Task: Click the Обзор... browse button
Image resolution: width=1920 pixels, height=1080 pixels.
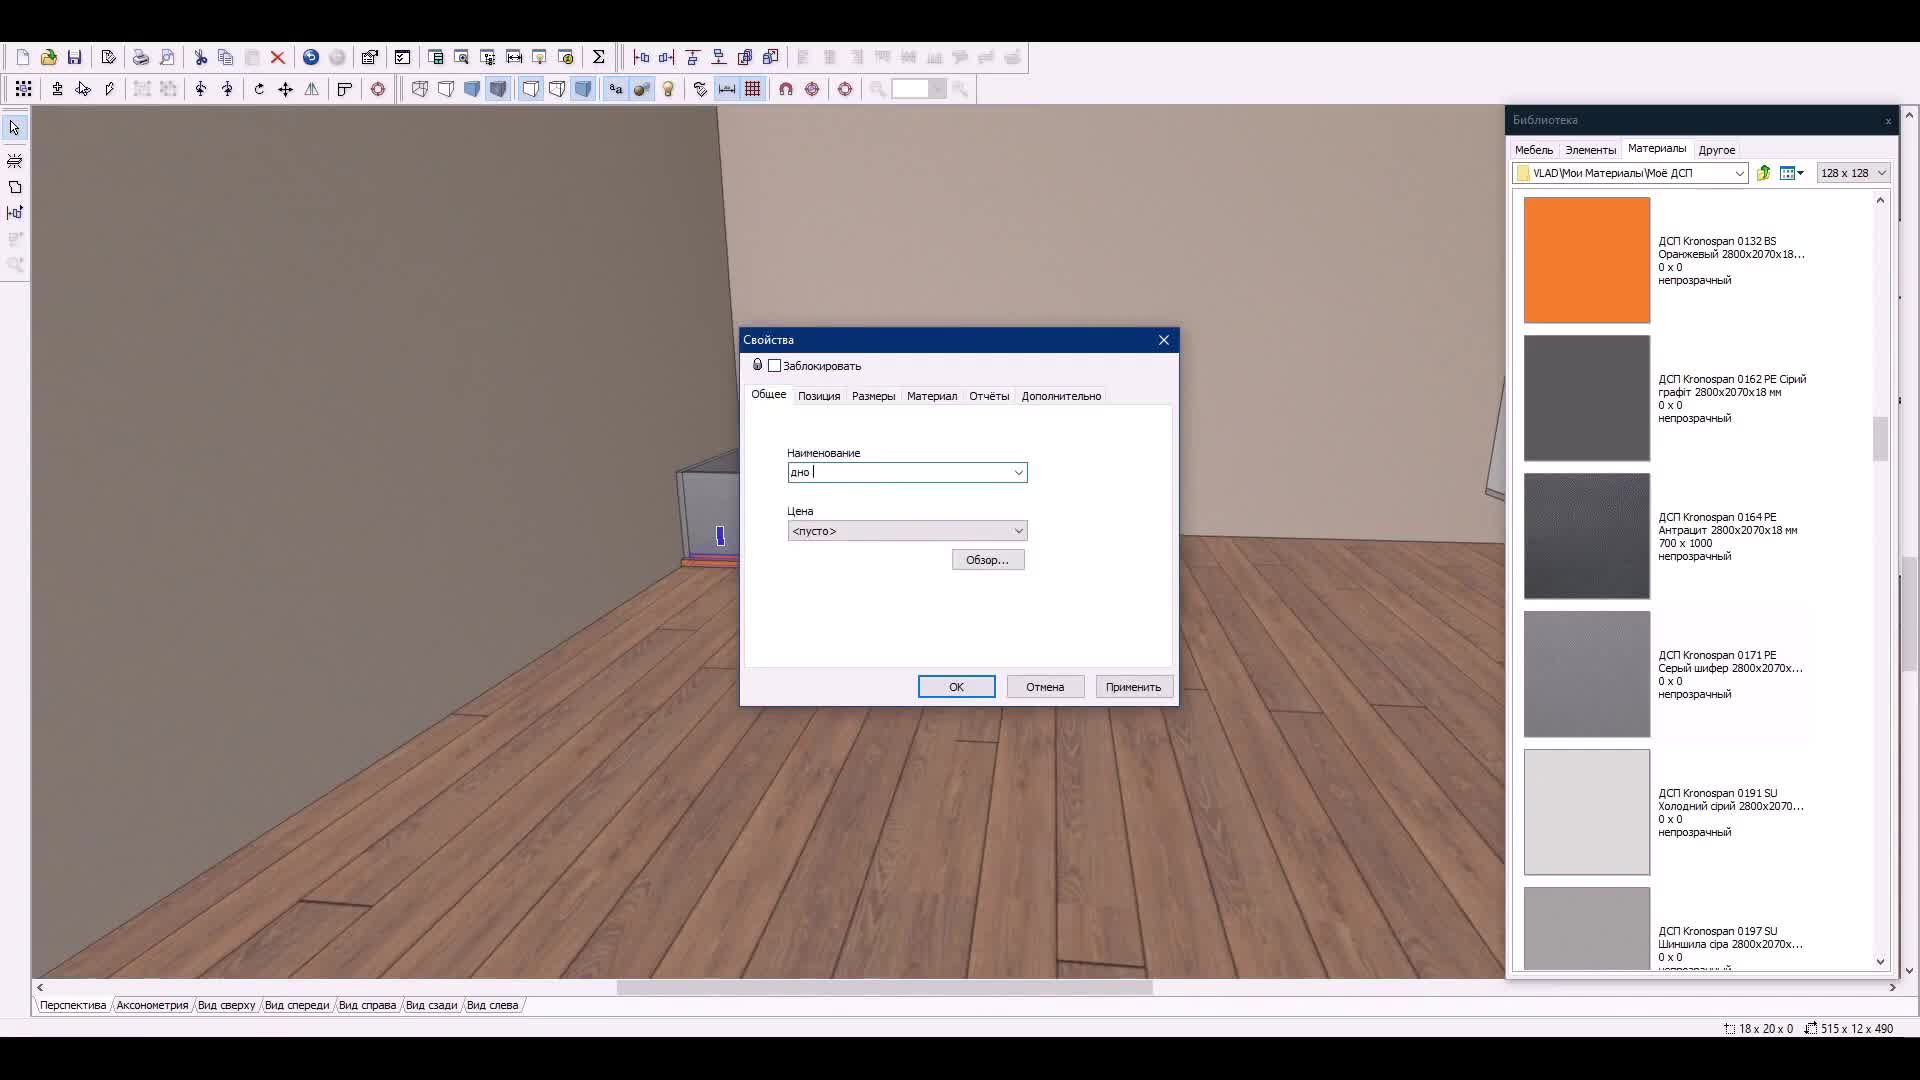Action: pos(988,560)
